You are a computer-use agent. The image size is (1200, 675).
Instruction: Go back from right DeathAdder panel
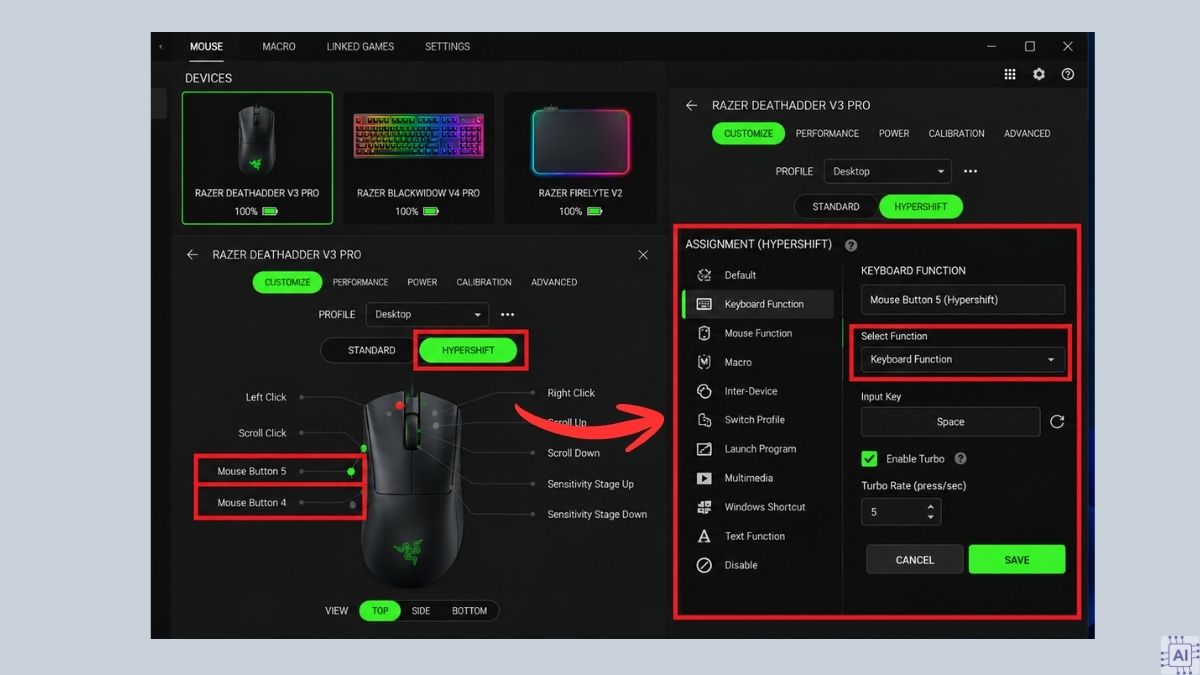[691, 105]
